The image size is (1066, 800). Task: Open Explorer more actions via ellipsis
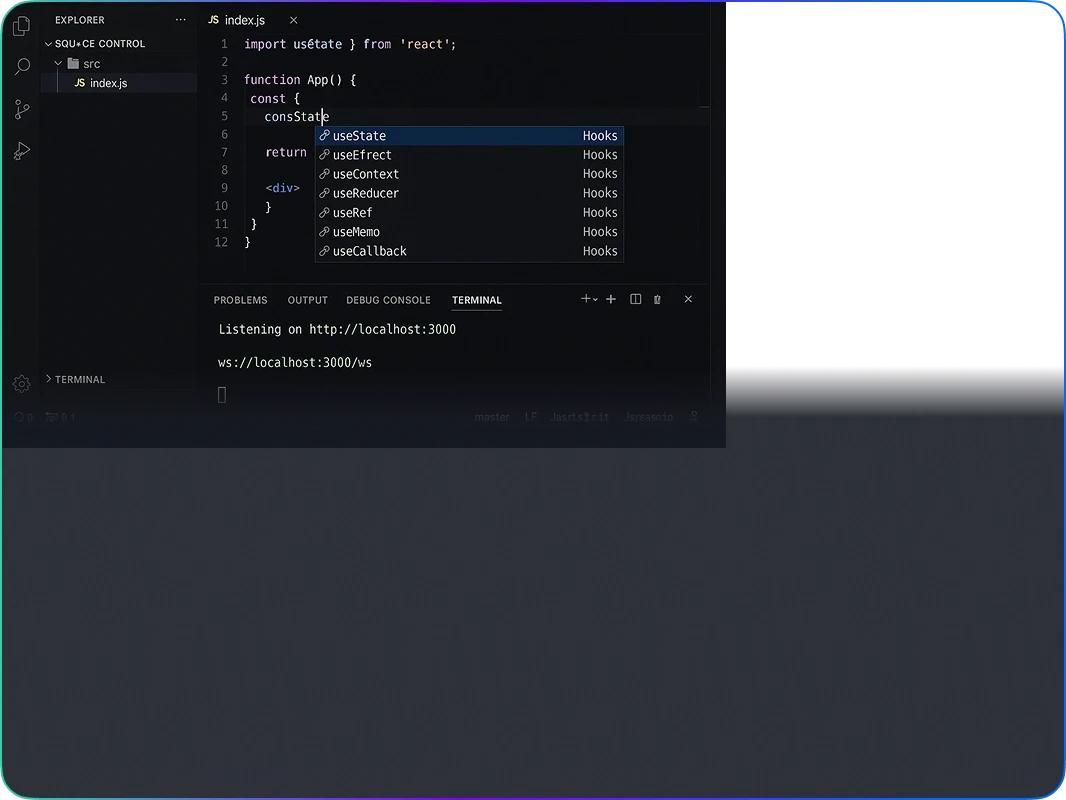(180, 19)
